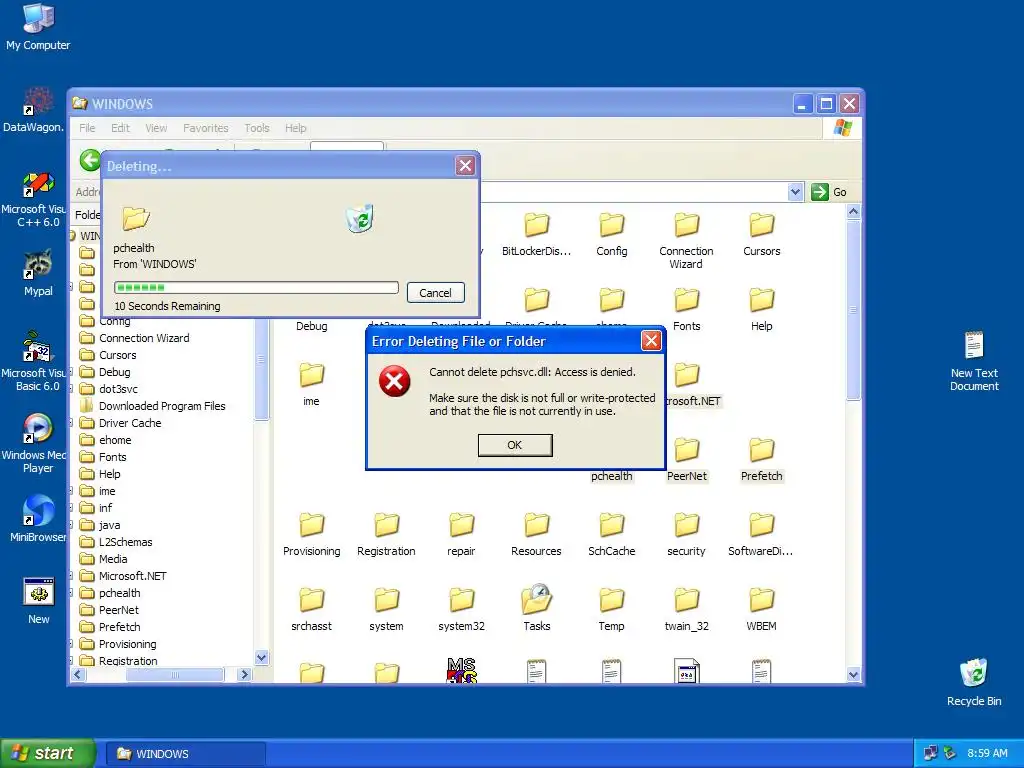Click OK in the Error Deleting dialog
This screenshot has height=768, width=1024.
pos(515,445)
